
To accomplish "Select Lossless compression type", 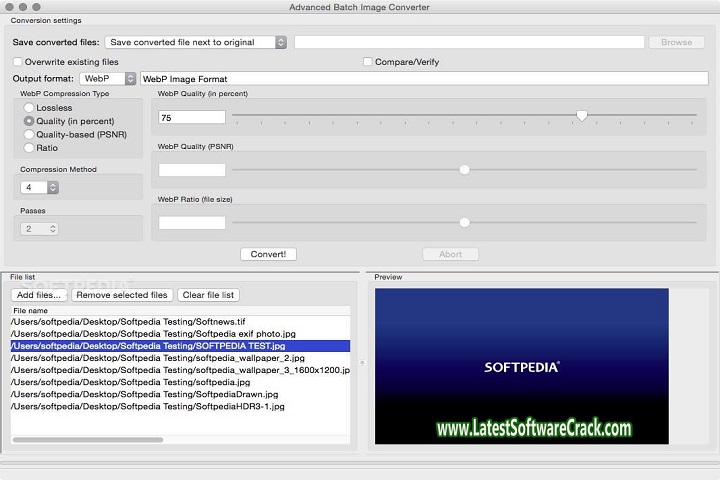I will tap(30, 107).
